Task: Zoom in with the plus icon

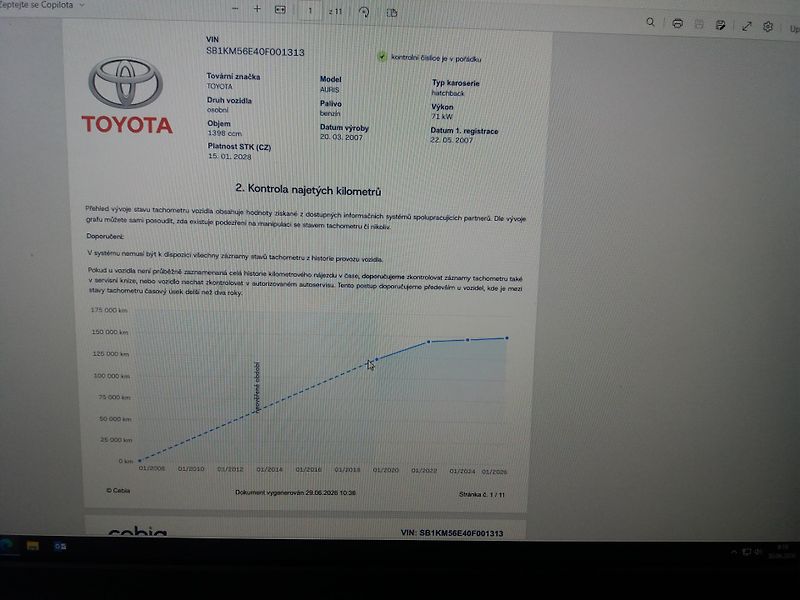Action: (257, 9)
